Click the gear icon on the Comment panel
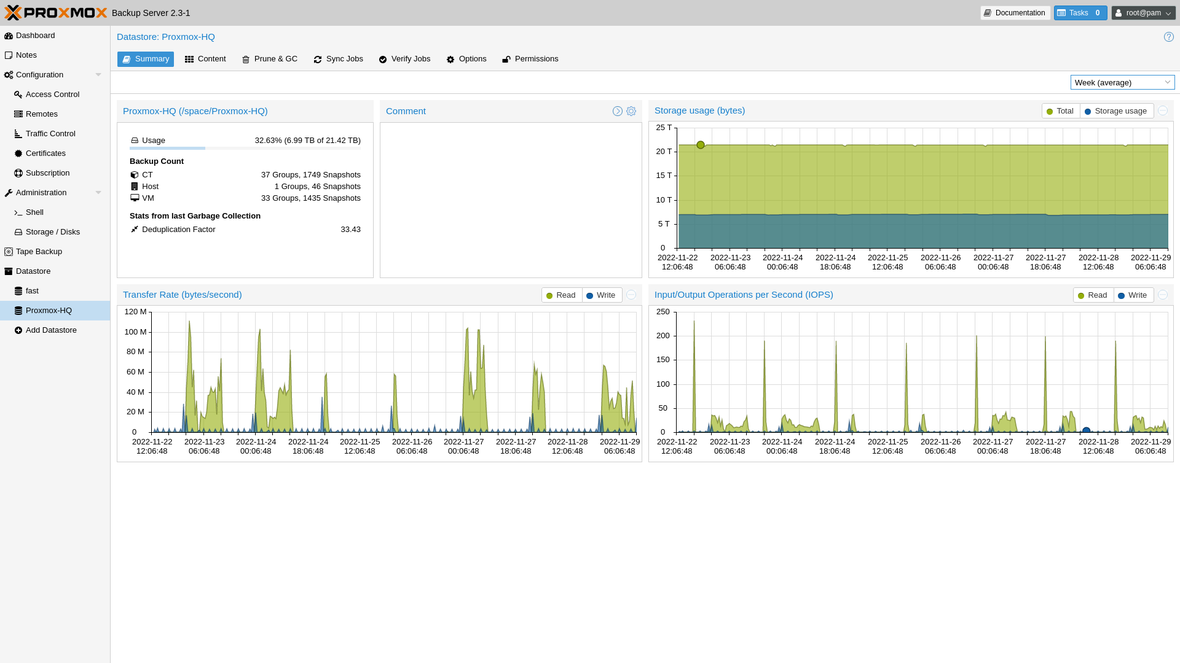 pos(630,111)
